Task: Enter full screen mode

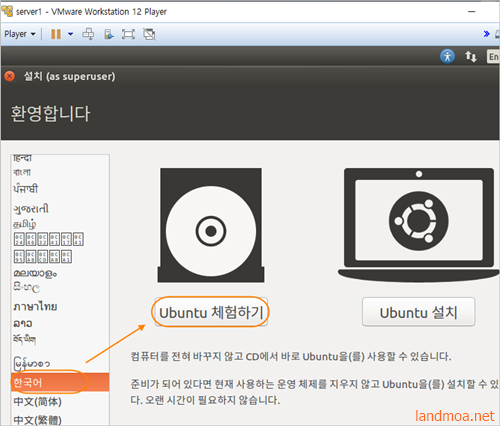Action: point(128,34)
